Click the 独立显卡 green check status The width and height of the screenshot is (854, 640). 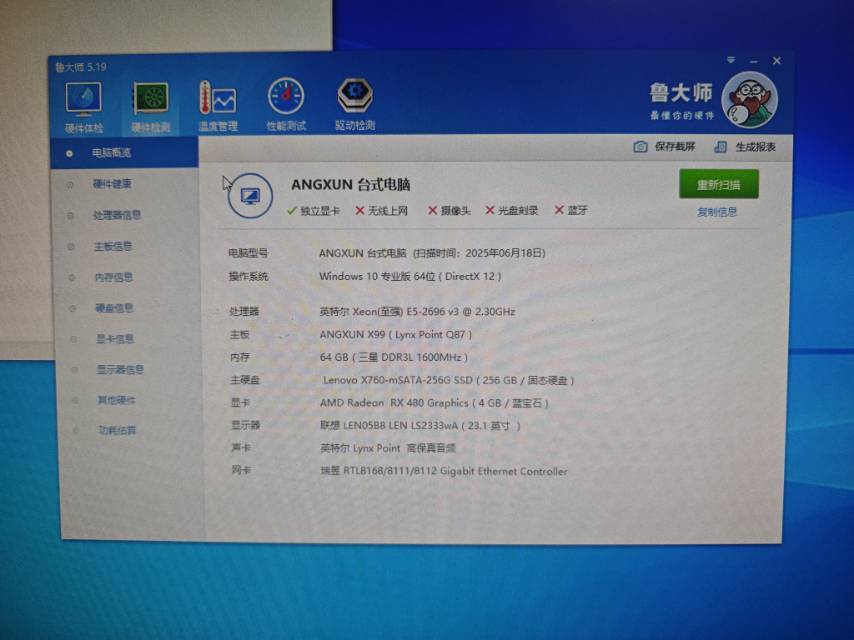click(x=313, y=211)
